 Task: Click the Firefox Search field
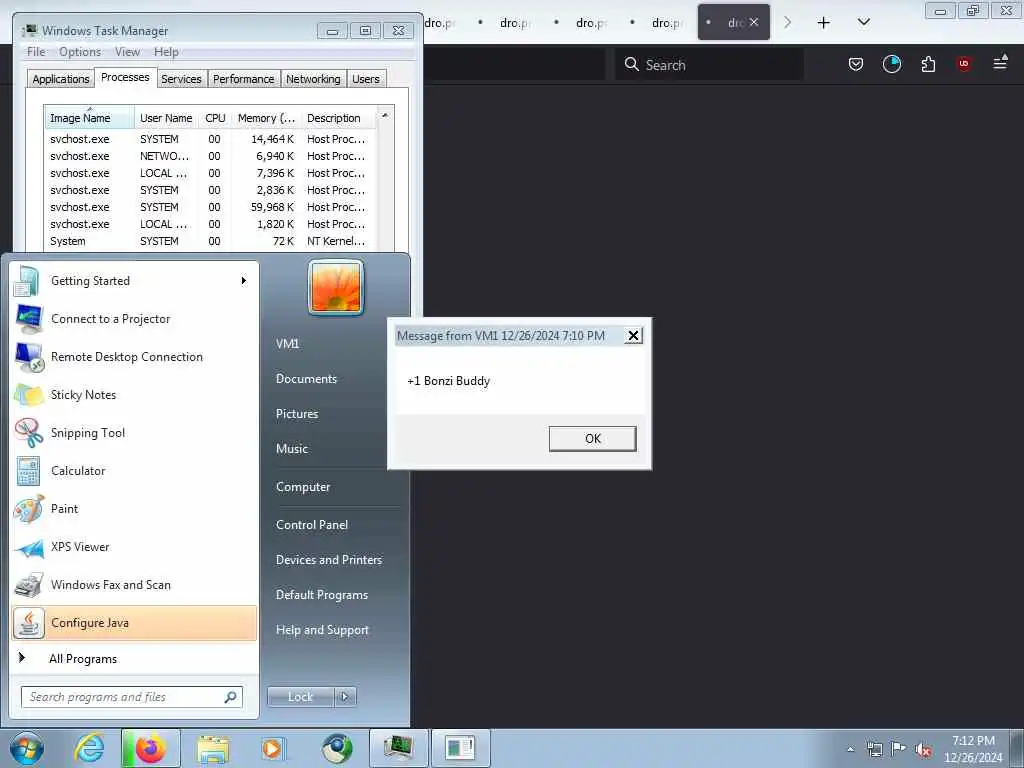click(709, 65)
